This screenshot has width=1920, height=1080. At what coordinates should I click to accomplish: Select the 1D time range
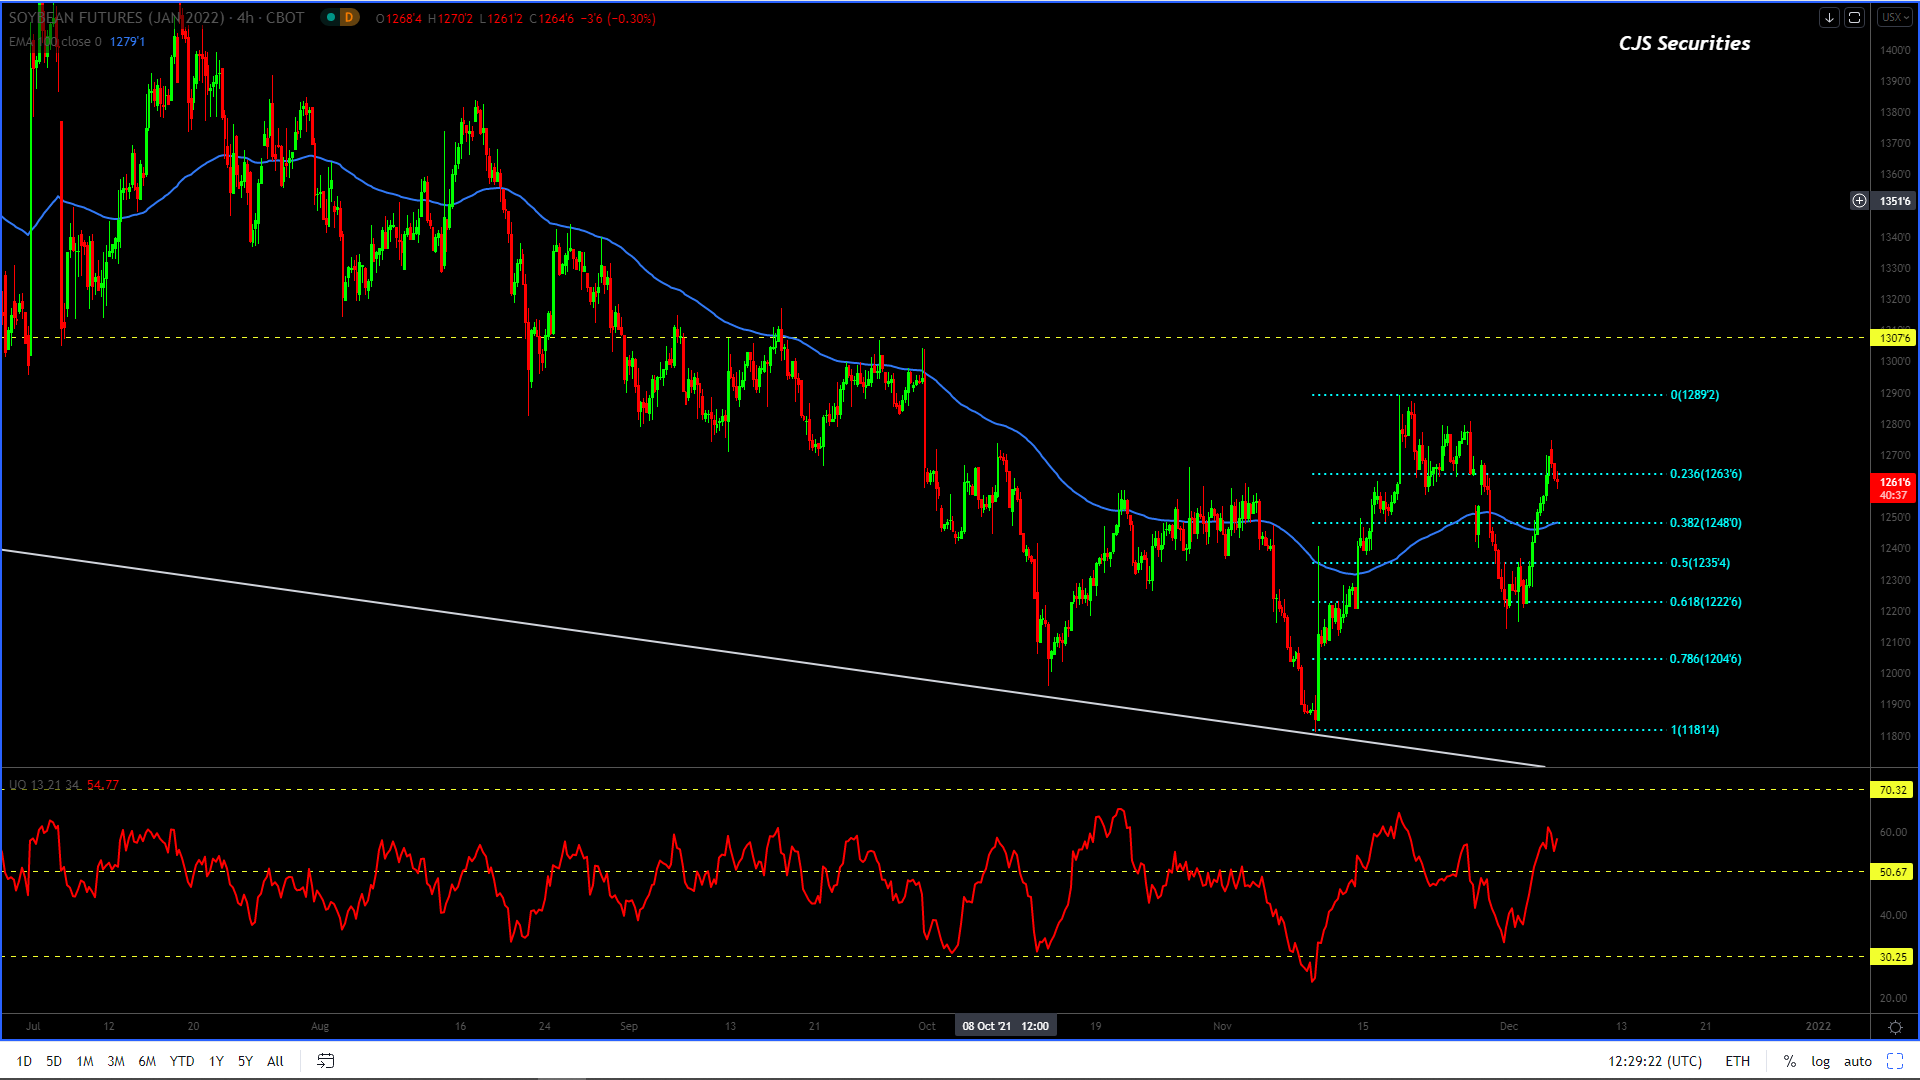click(x=24, y=1061)
